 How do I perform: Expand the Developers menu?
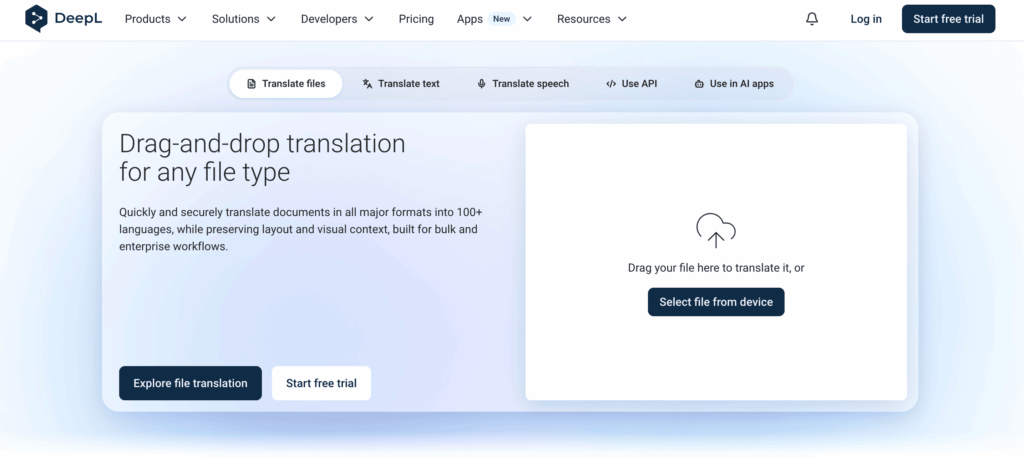[337, 19]
